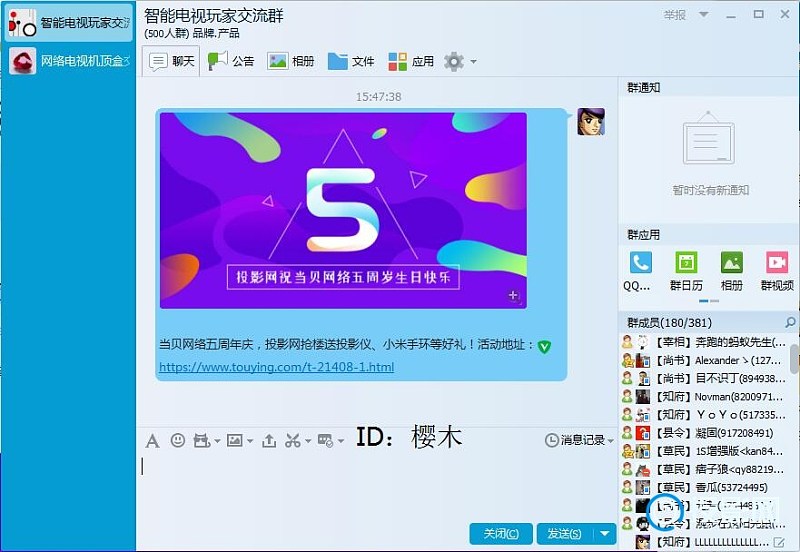Click the message manager icon beside the scissors
The image size is (800, 552).
[x=326, y=440]
